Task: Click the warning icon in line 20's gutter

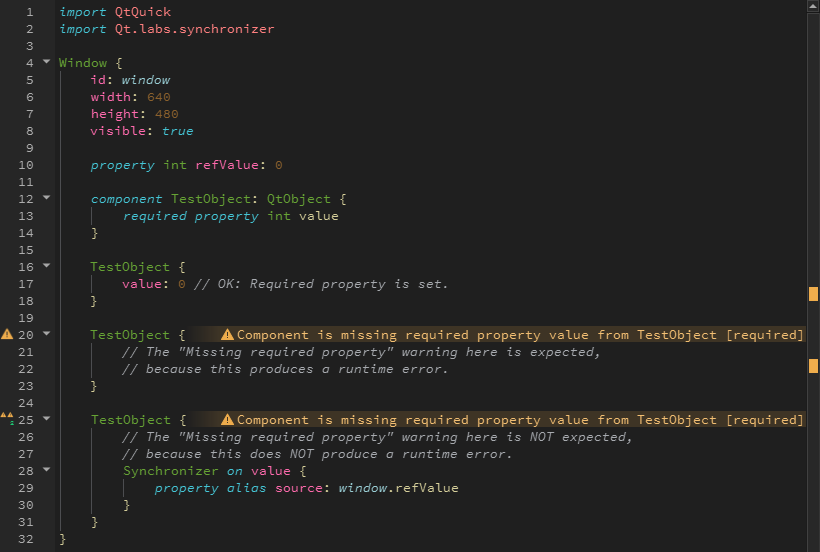Action: 7,334
